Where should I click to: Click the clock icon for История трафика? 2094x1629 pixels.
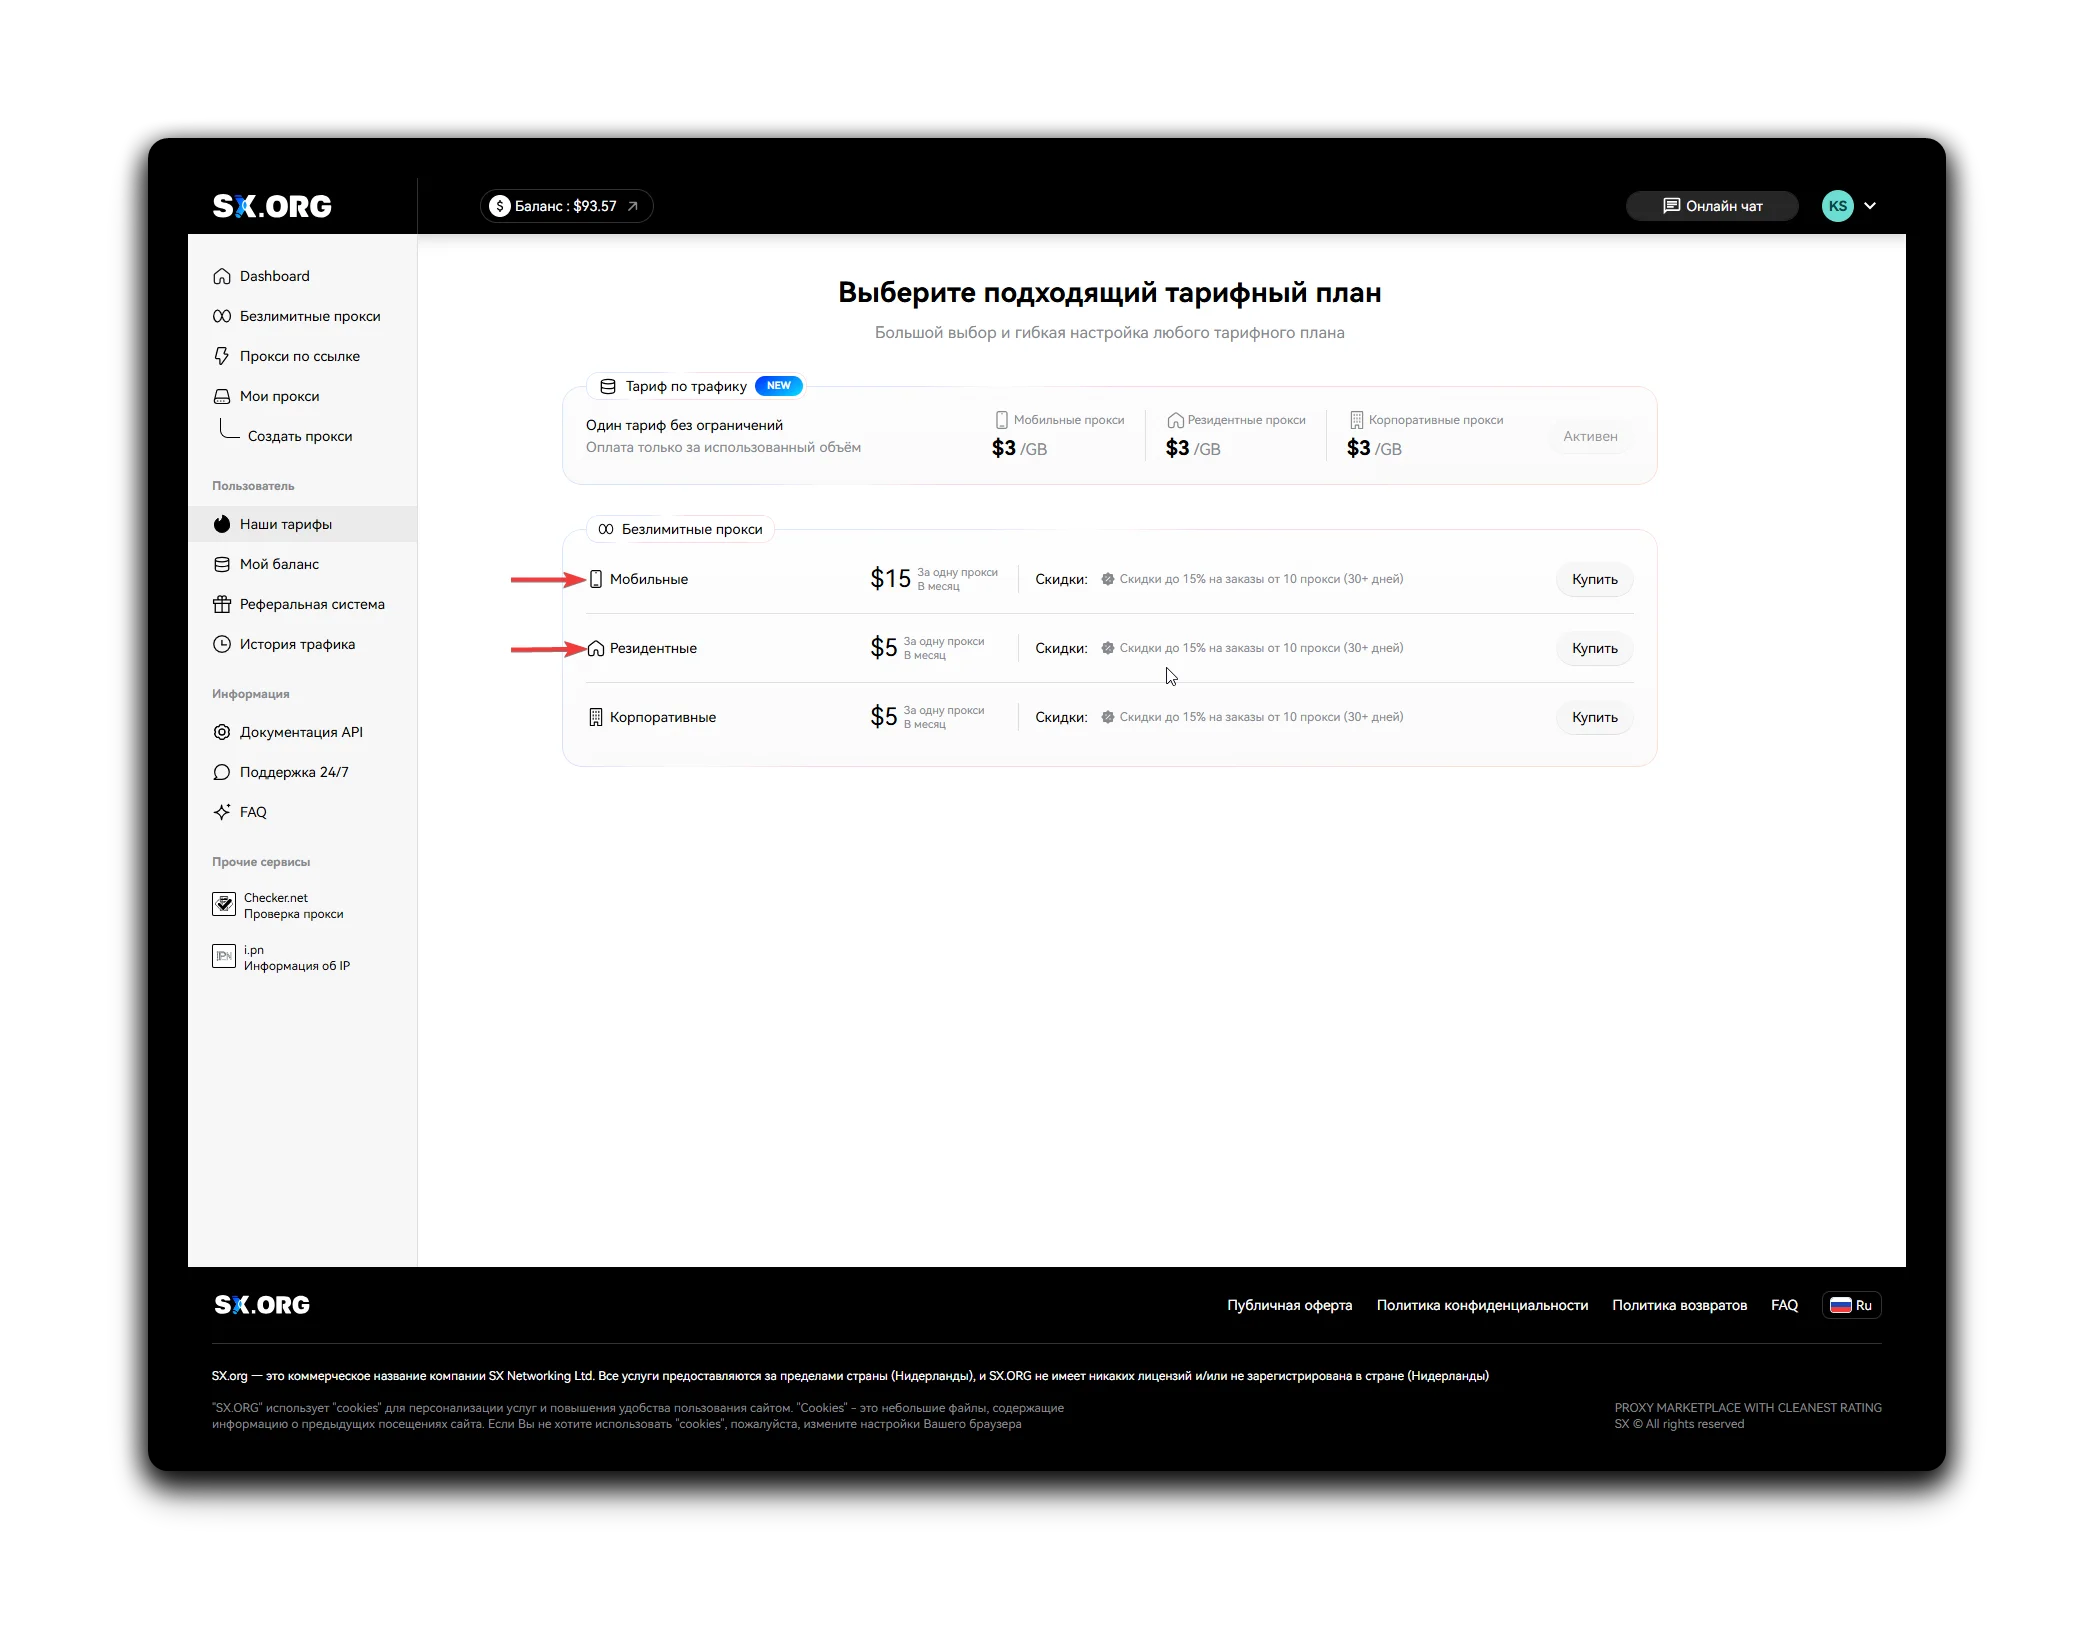click(222, 644)
